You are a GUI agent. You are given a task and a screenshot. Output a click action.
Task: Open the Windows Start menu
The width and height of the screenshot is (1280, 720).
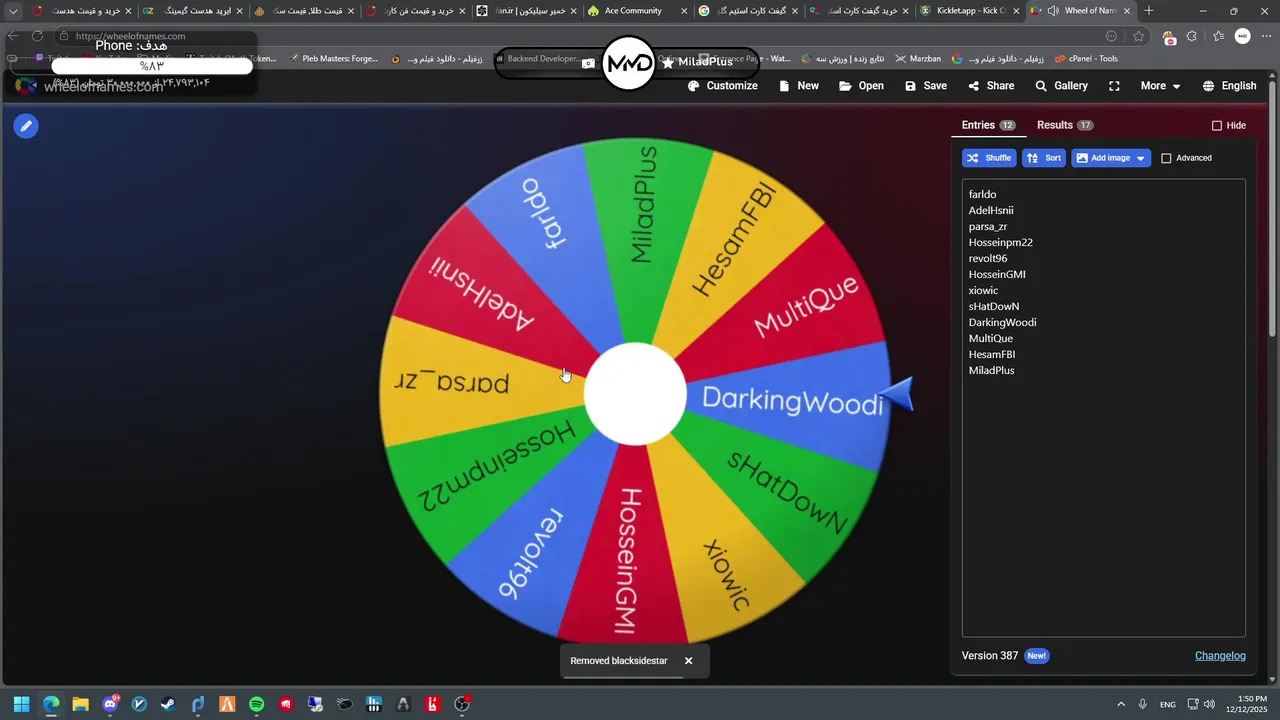coord(21,704)
